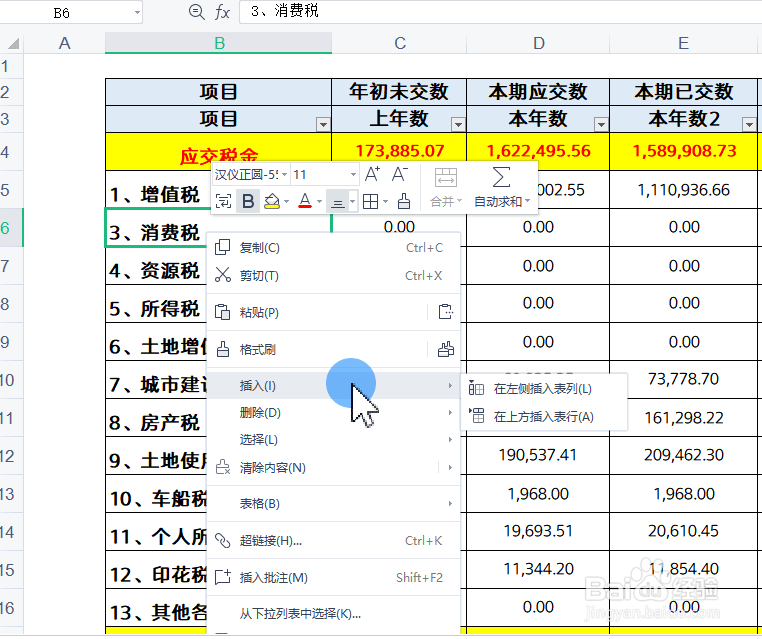Select column E header
Screen dimensions: 762x639
683,43
